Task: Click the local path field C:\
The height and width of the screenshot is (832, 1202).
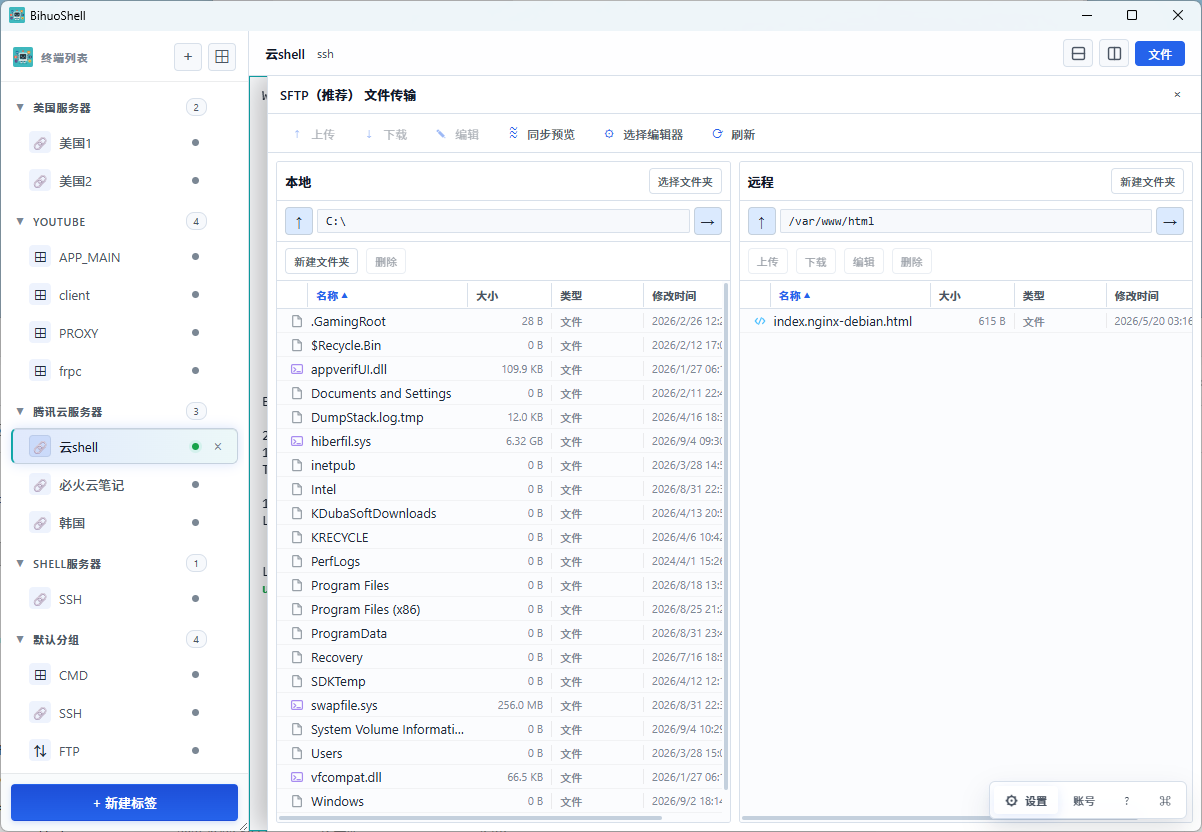Action: tap(503, 221)
